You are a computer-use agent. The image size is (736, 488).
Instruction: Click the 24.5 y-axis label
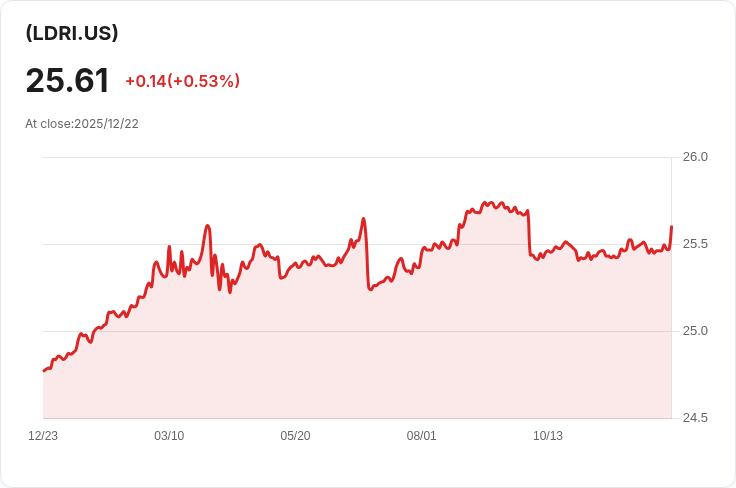point(695,418)
